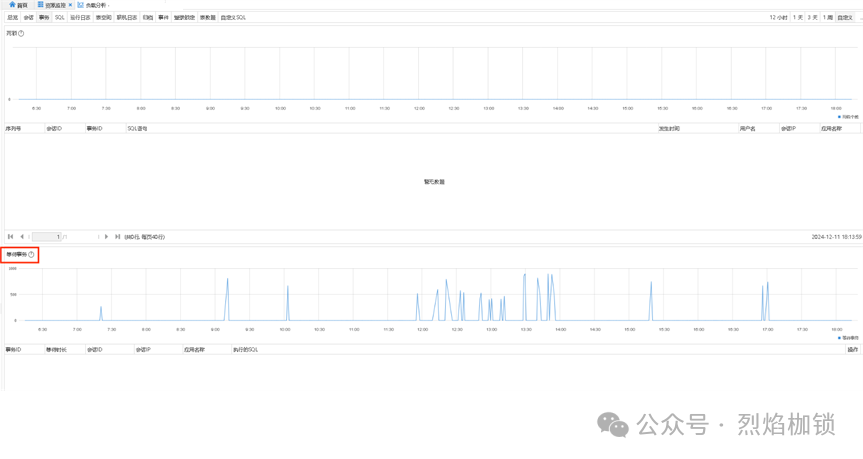Image resolution: width=863 pixels, height=459 pixels.
Task: Select the SQL sub-tab
Action: pos(60,18)
